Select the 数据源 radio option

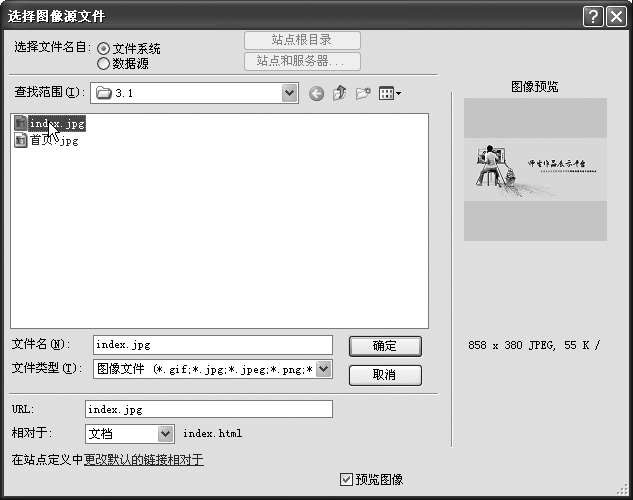coord(103,64)
